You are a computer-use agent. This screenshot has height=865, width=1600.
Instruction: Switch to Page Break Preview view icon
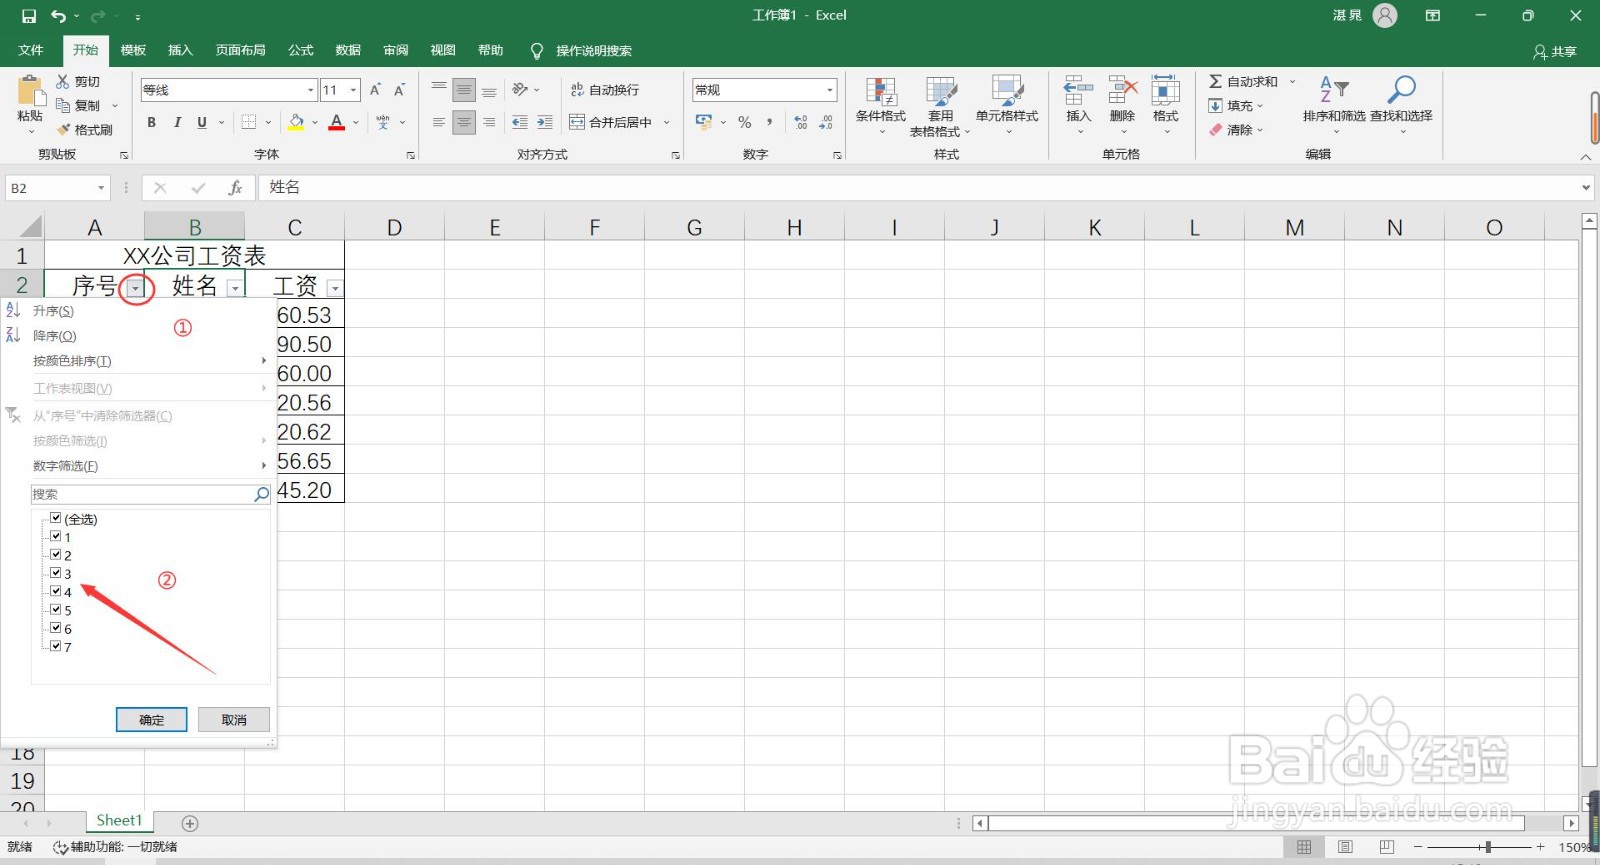pos(1386,847)
